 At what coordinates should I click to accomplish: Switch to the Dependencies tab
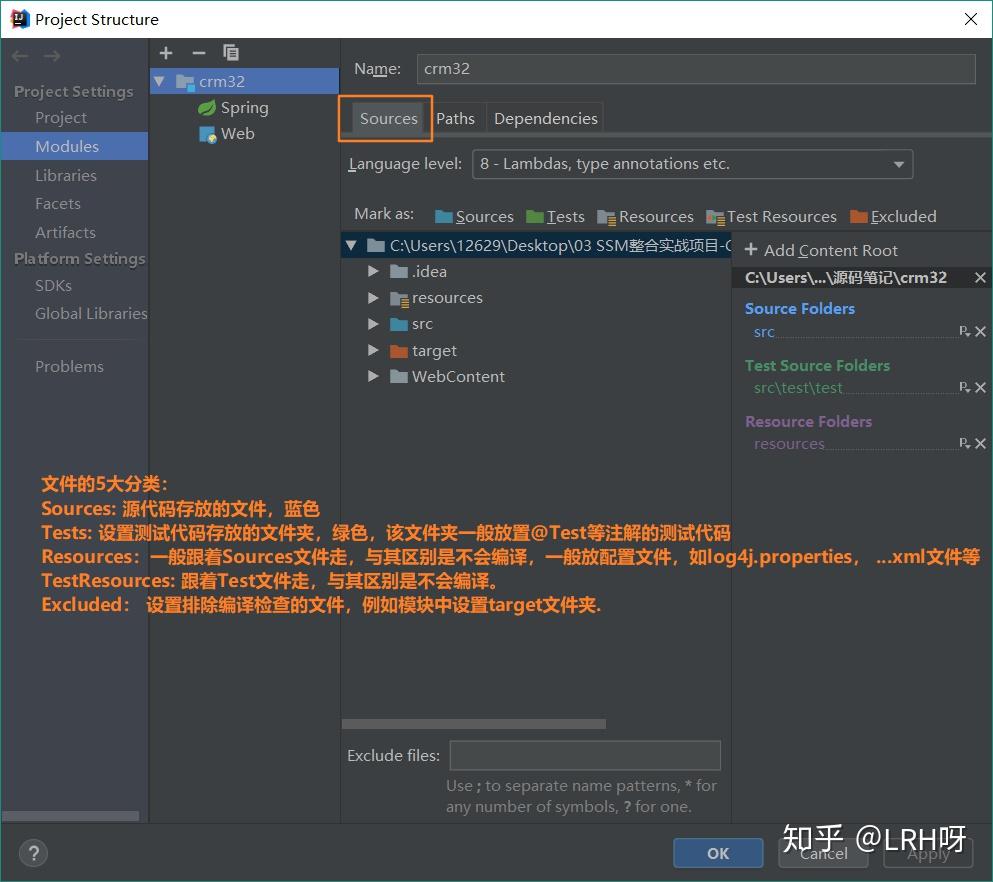[545, 118]
